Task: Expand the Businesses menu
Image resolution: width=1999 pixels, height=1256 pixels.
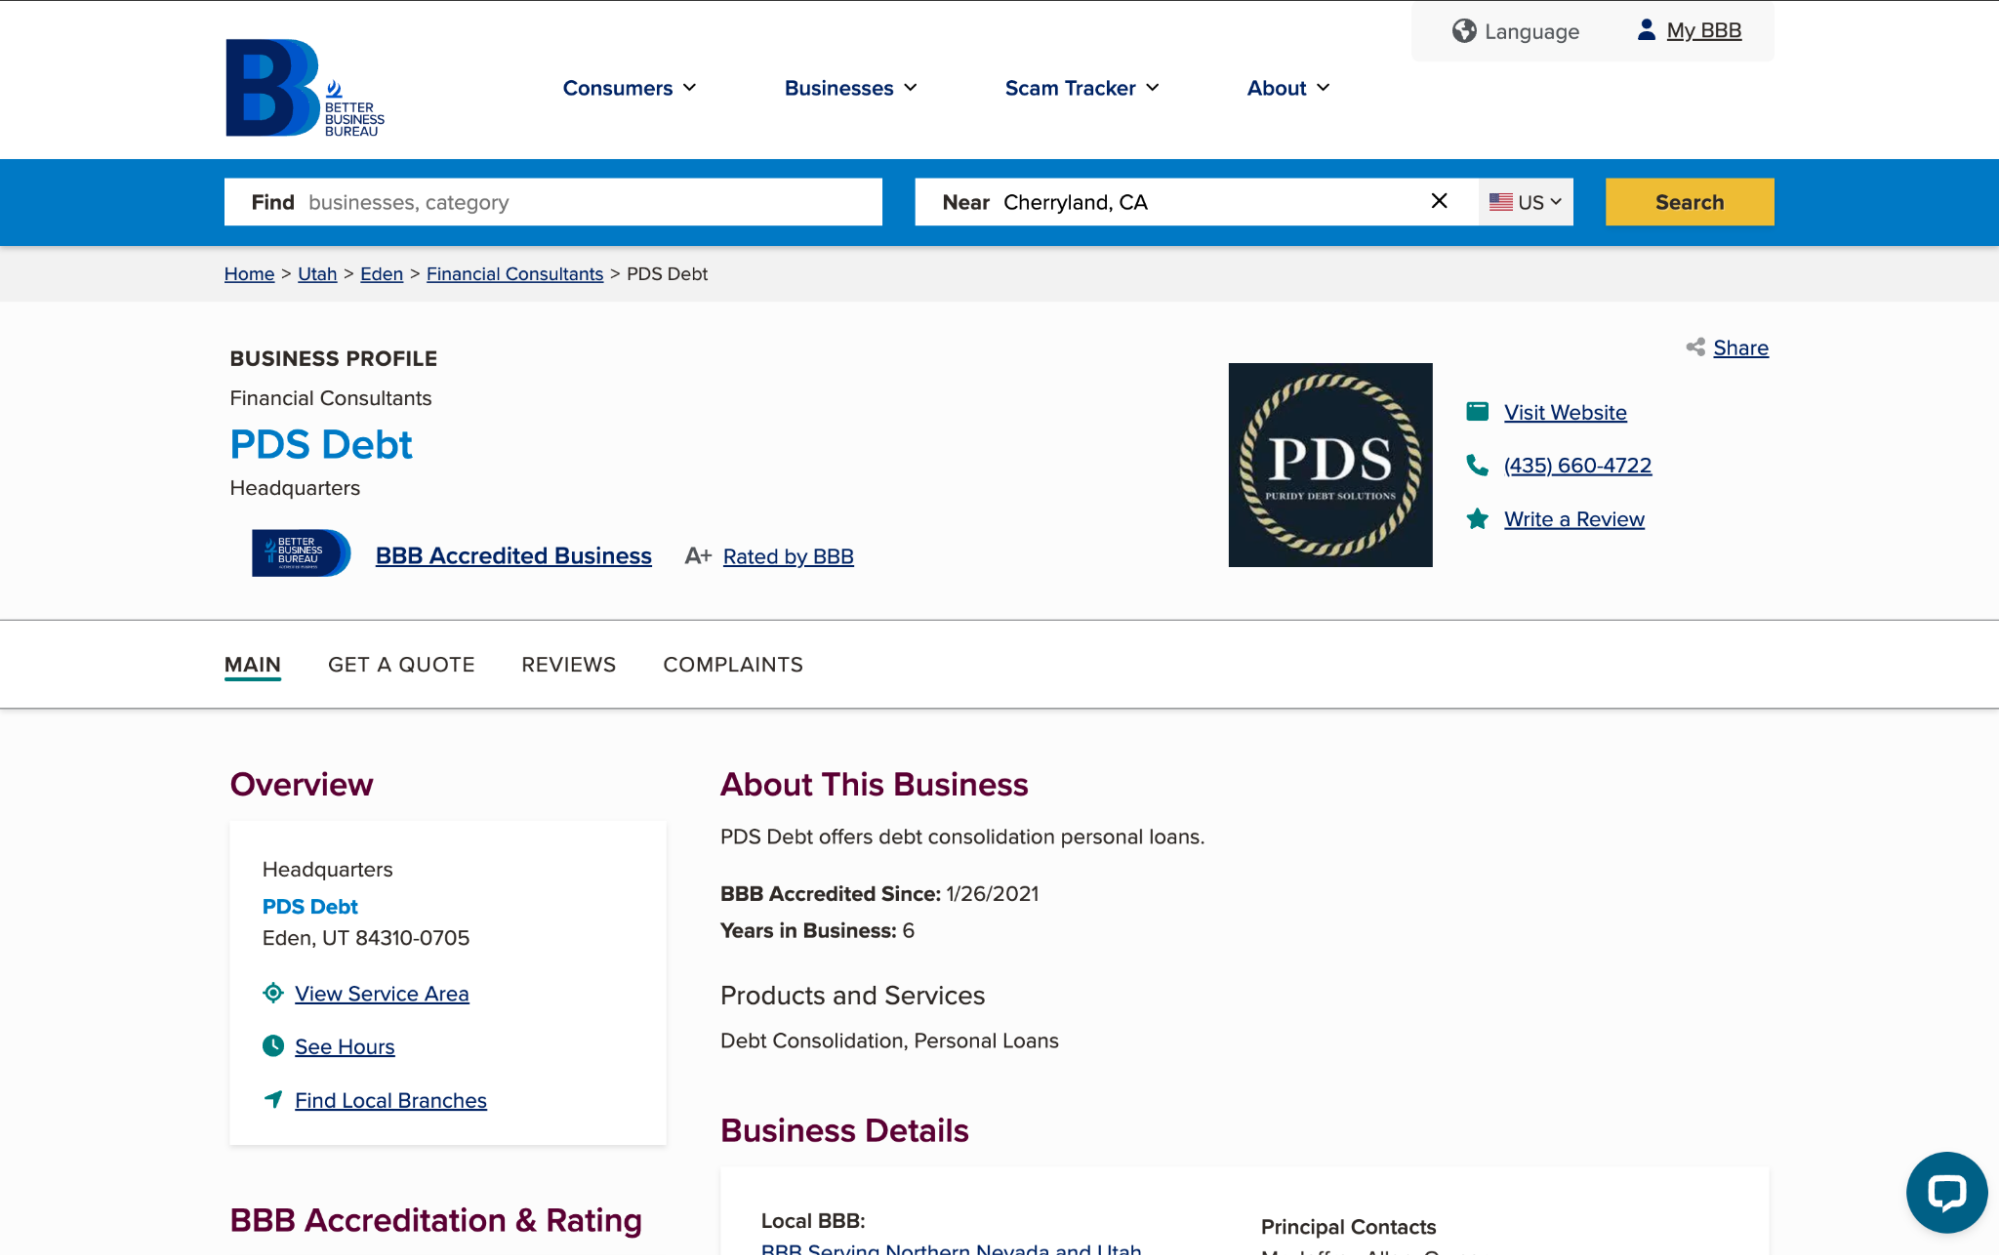Action: point(850,88)
